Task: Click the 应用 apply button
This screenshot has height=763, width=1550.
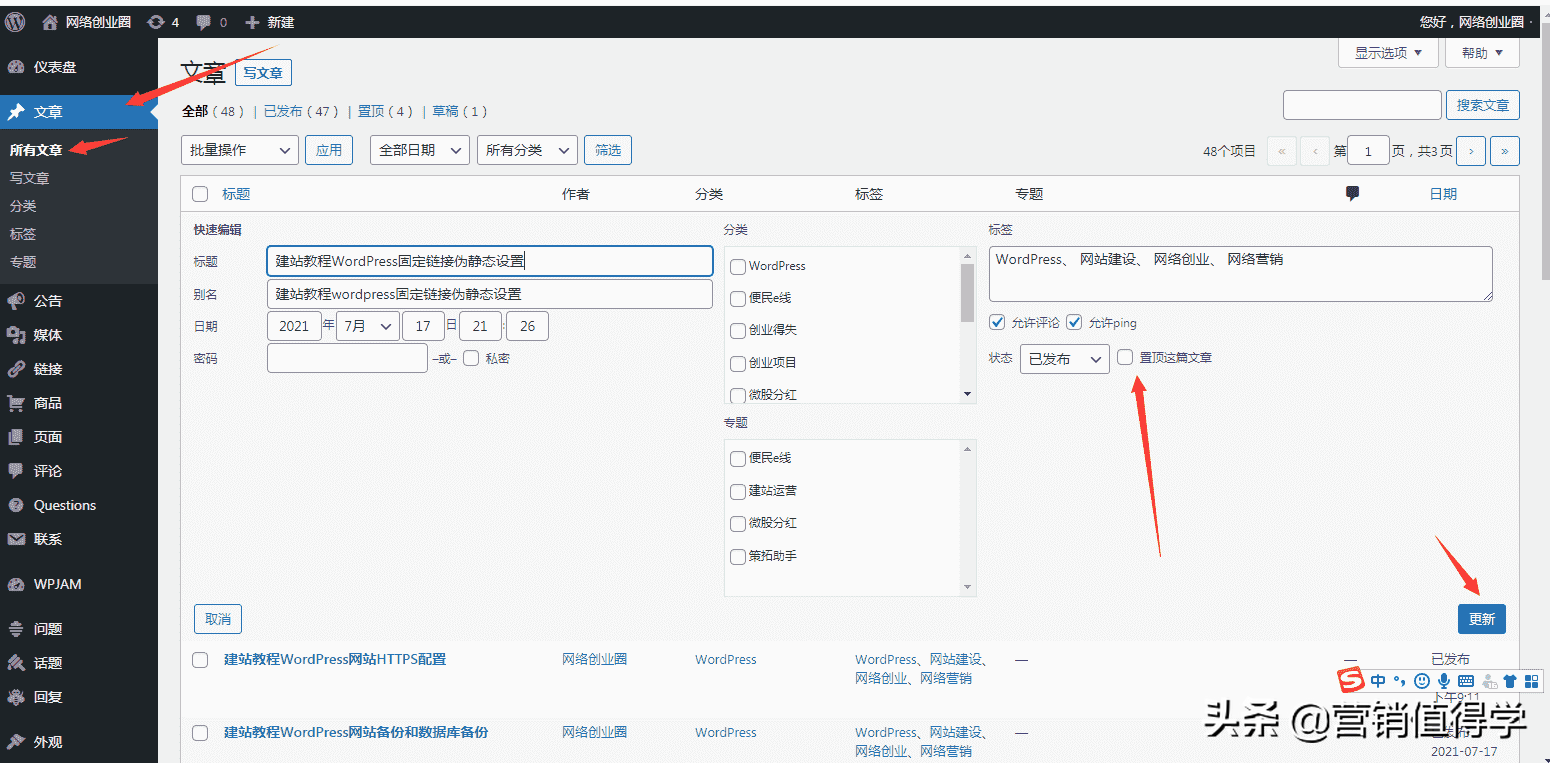Action: [x=329, y=150]
